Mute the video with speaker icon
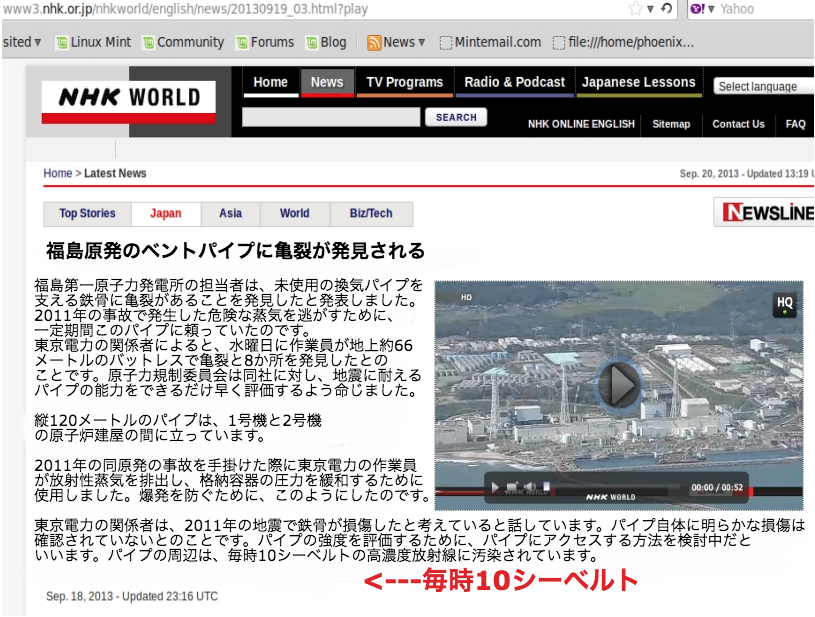This screenshot has height=617, width=815. tap(529, 487)
